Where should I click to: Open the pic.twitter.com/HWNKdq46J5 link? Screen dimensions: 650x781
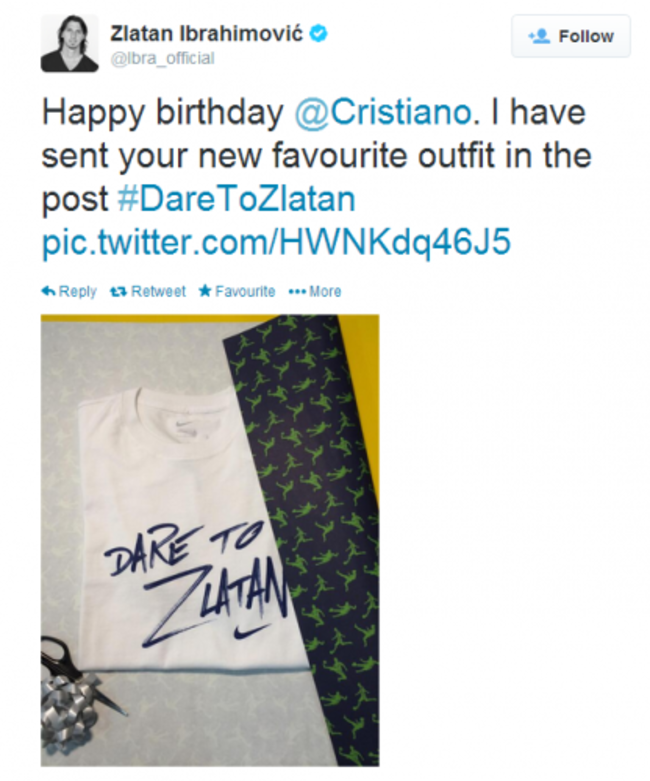pos(276,243)
